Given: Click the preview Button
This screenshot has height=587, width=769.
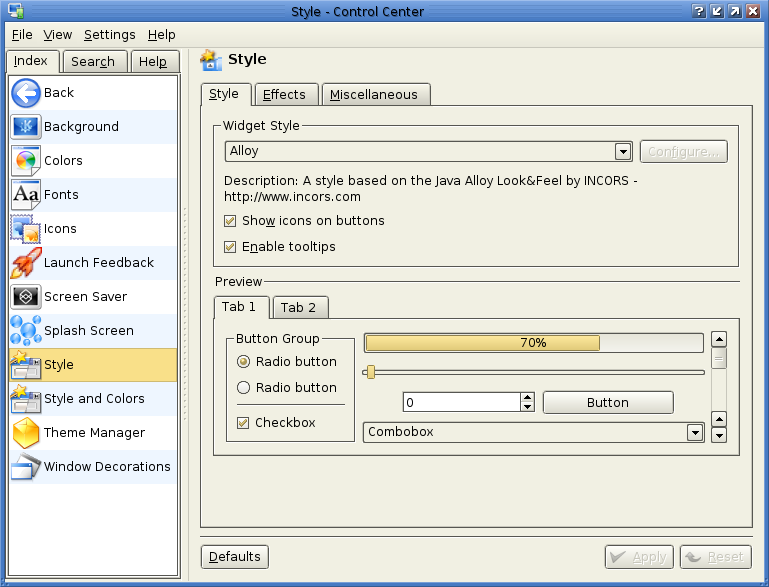Looking at the screenshot, I should click(x=608, y=403).
